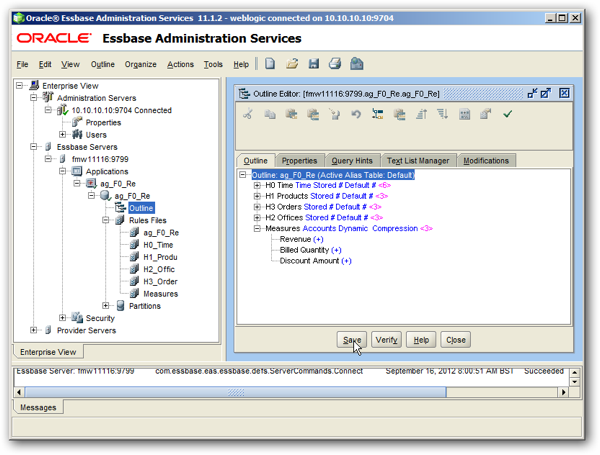Click the Copy icon in Outline Editor toolbar
Image resolution: width=600 pixels, height=455 pixels.
270,114
